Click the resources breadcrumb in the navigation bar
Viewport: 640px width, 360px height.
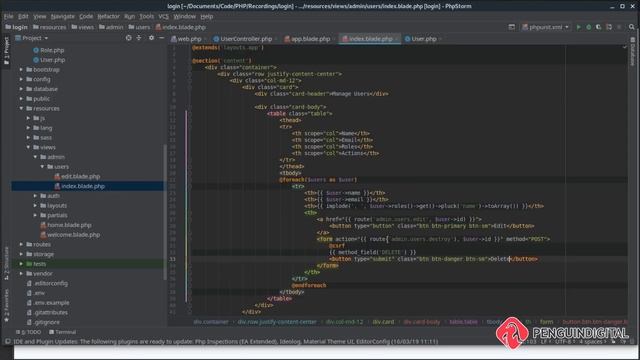[49, 27]
